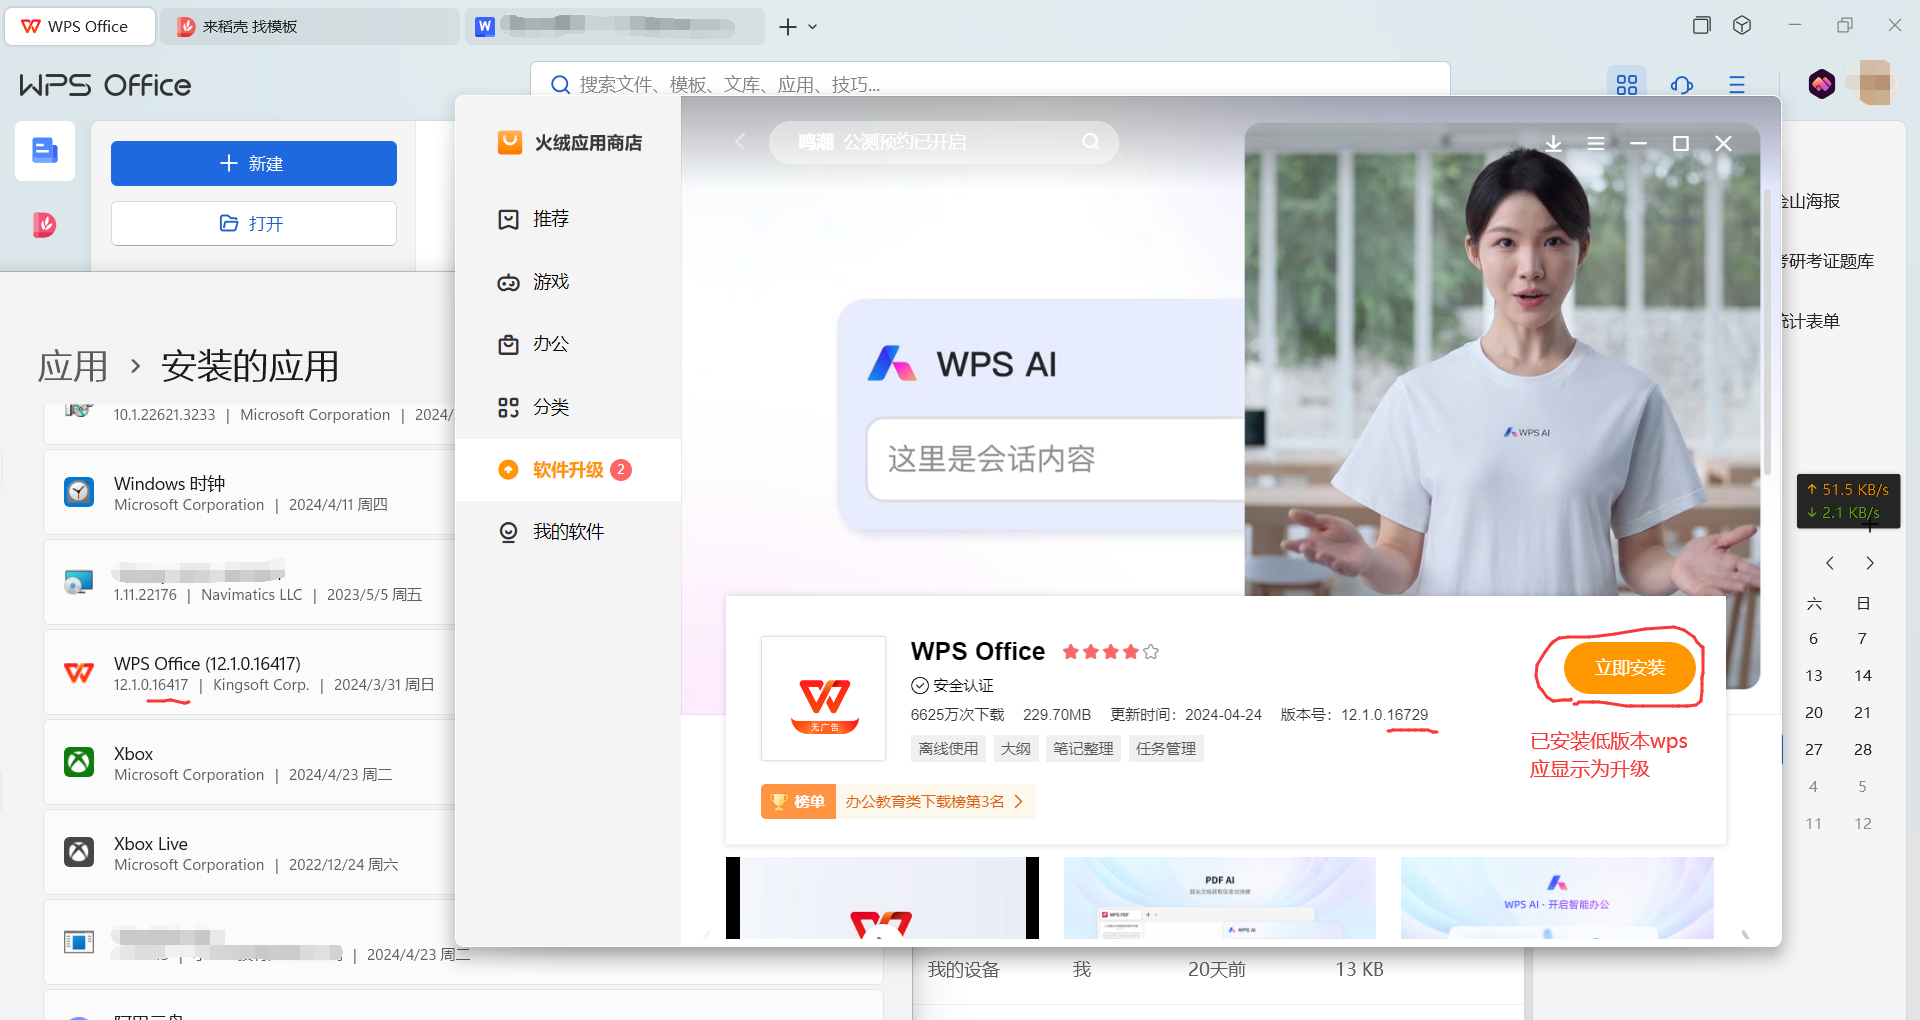Screen dimensions: 1920x1020
Task: Click the Windows 时钟 app icon
Action: point(79,492)
